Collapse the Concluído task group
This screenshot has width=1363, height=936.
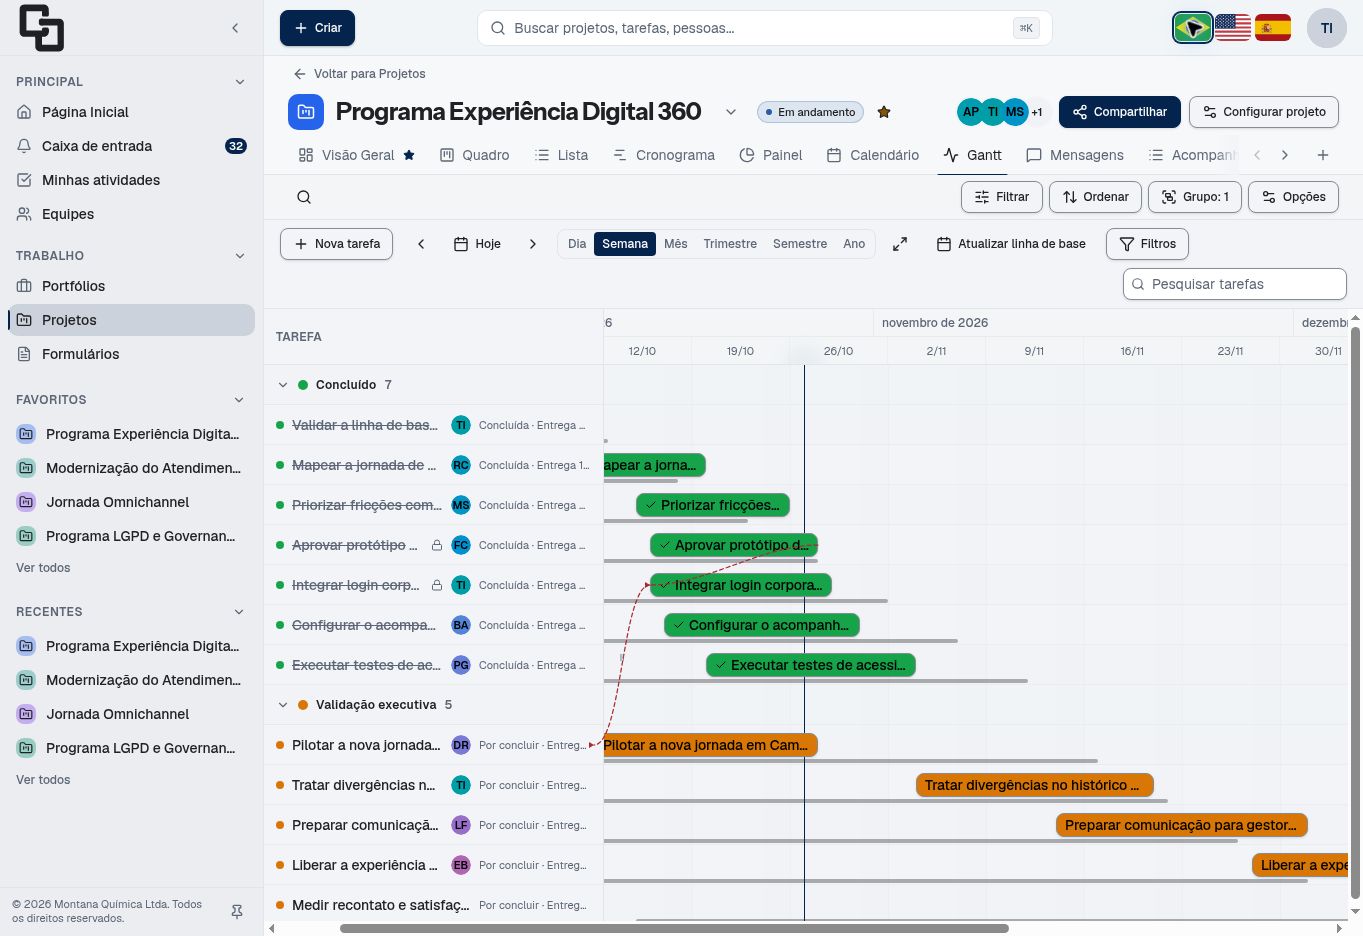coord(283,385)
